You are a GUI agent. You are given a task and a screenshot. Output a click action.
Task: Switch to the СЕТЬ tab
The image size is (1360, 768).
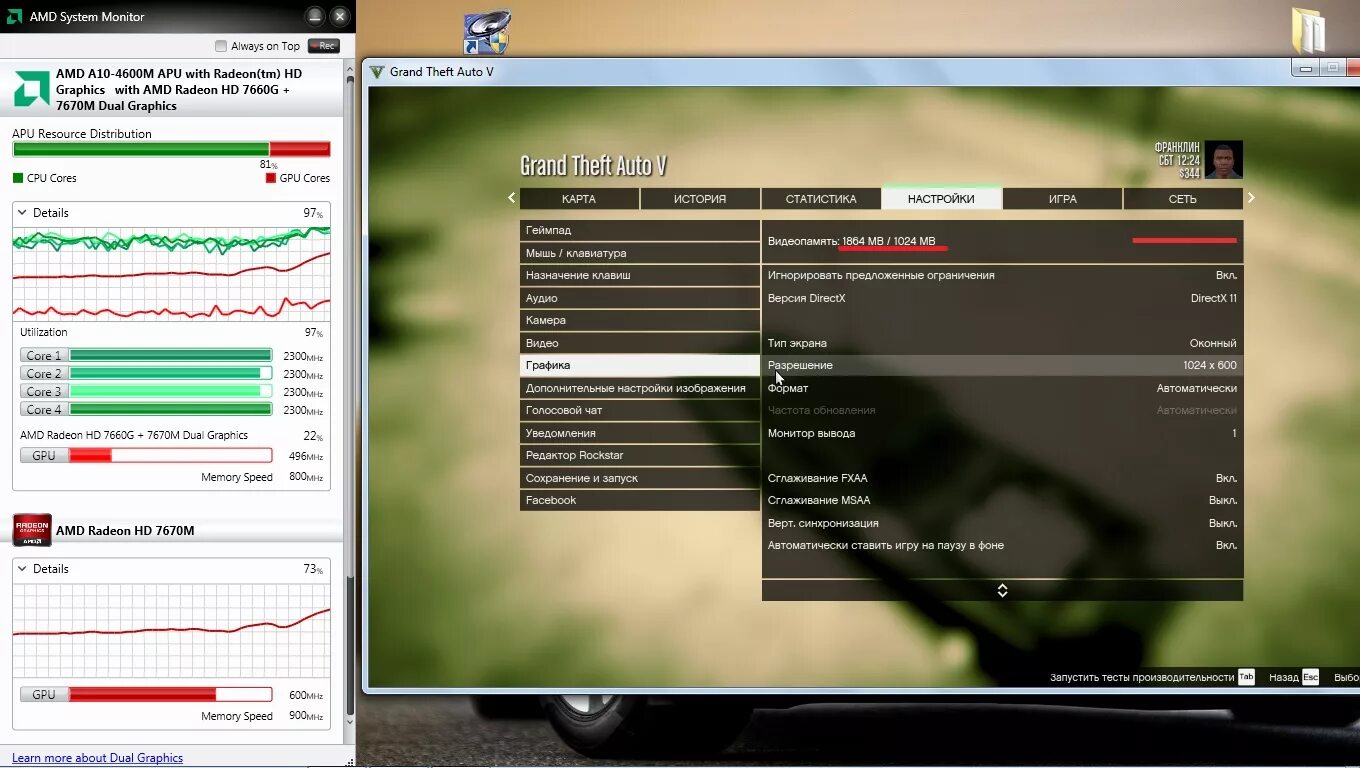[x=1183, y=199]
